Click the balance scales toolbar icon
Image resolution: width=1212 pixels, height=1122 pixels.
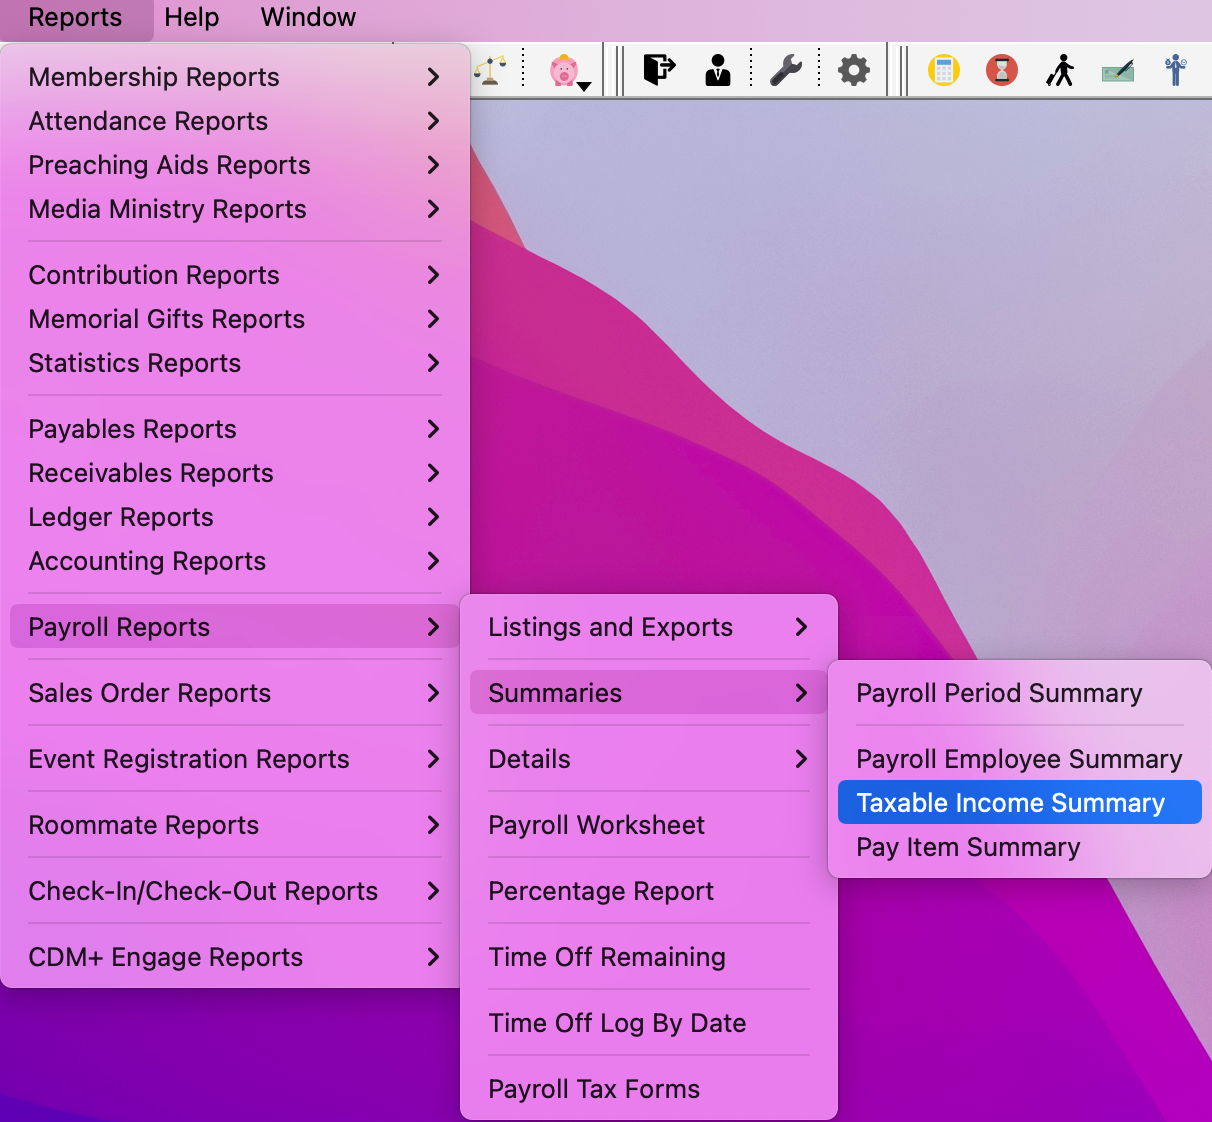489,71
